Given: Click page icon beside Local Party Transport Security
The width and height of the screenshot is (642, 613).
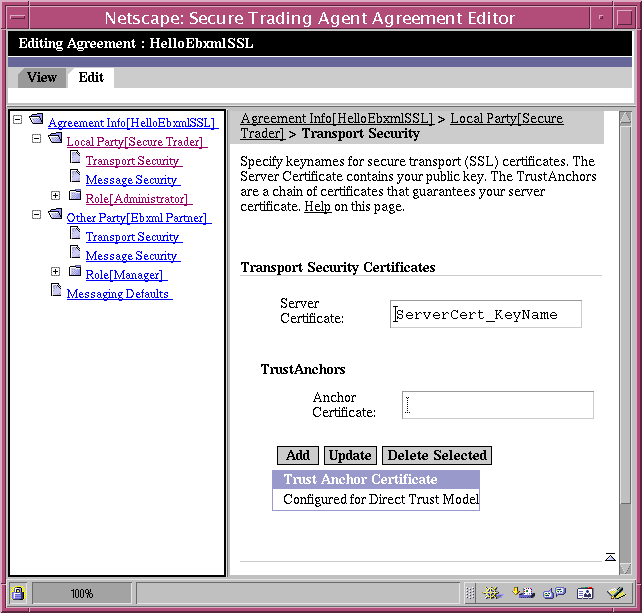Looking at the screenshot, I should point(75,156).
